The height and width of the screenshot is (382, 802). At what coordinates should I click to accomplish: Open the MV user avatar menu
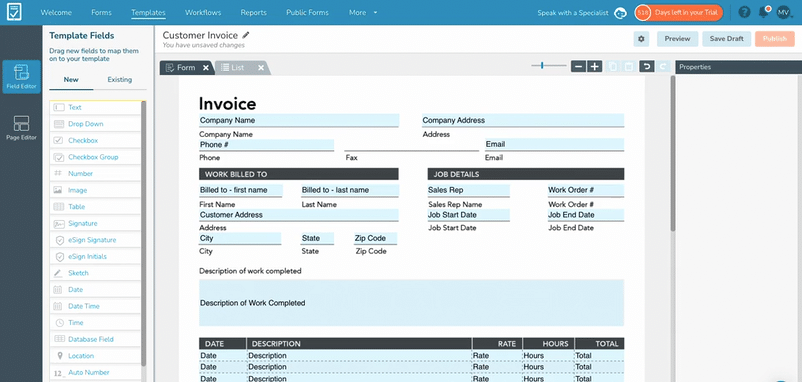pos(783,12)
